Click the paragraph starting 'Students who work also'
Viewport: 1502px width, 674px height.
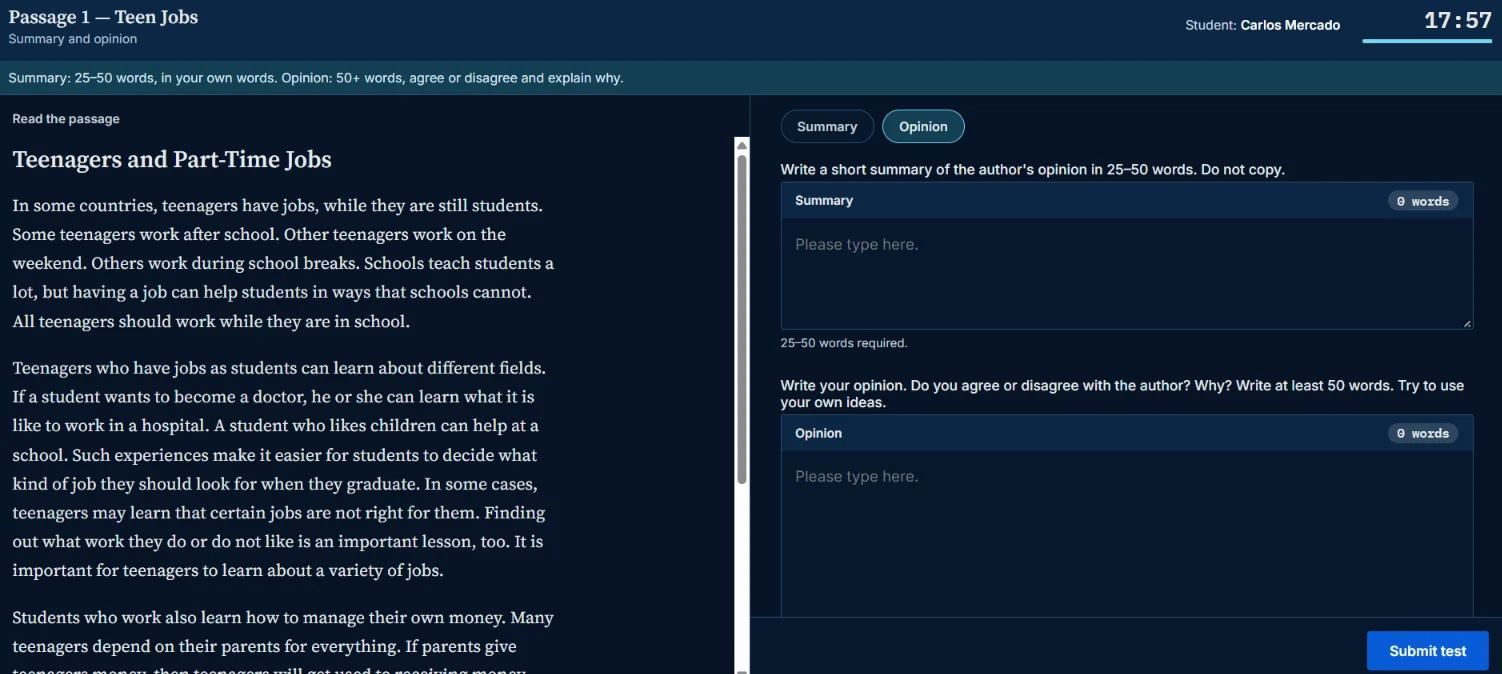(x=283, y=641)
